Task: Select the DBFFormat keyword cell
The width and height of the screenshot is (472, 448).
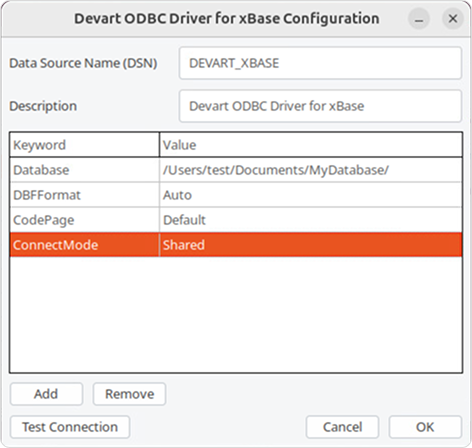Action: click(x=85, y=195)
